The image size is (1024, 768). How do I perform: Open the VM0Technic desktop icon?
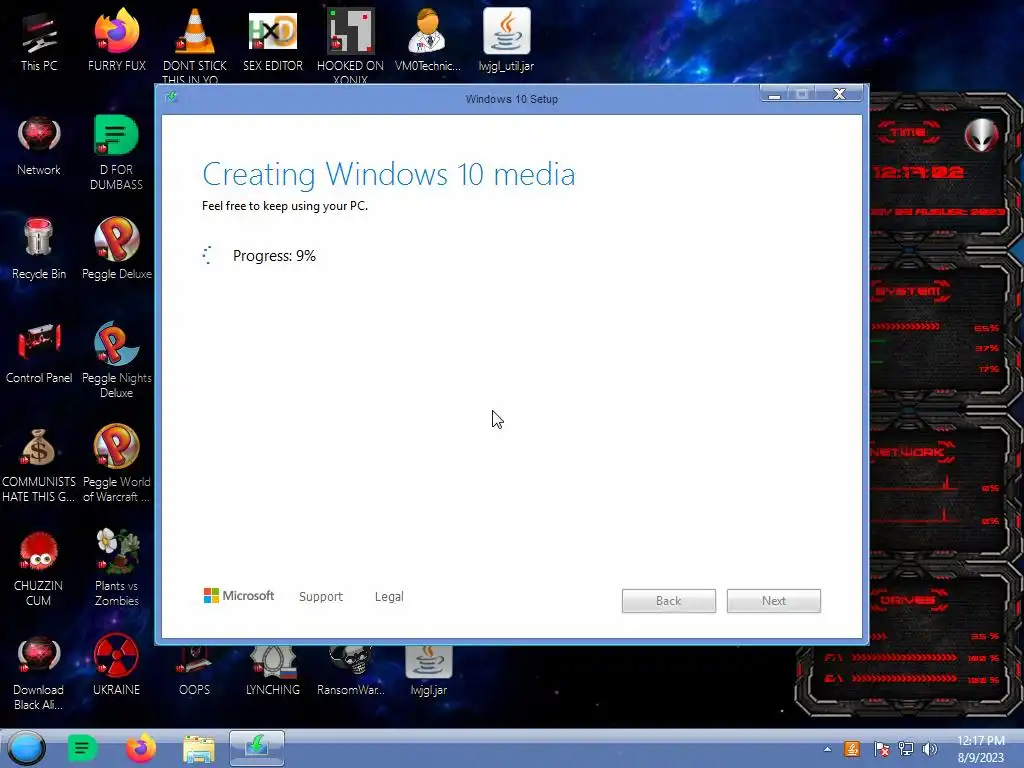point(428,40)
